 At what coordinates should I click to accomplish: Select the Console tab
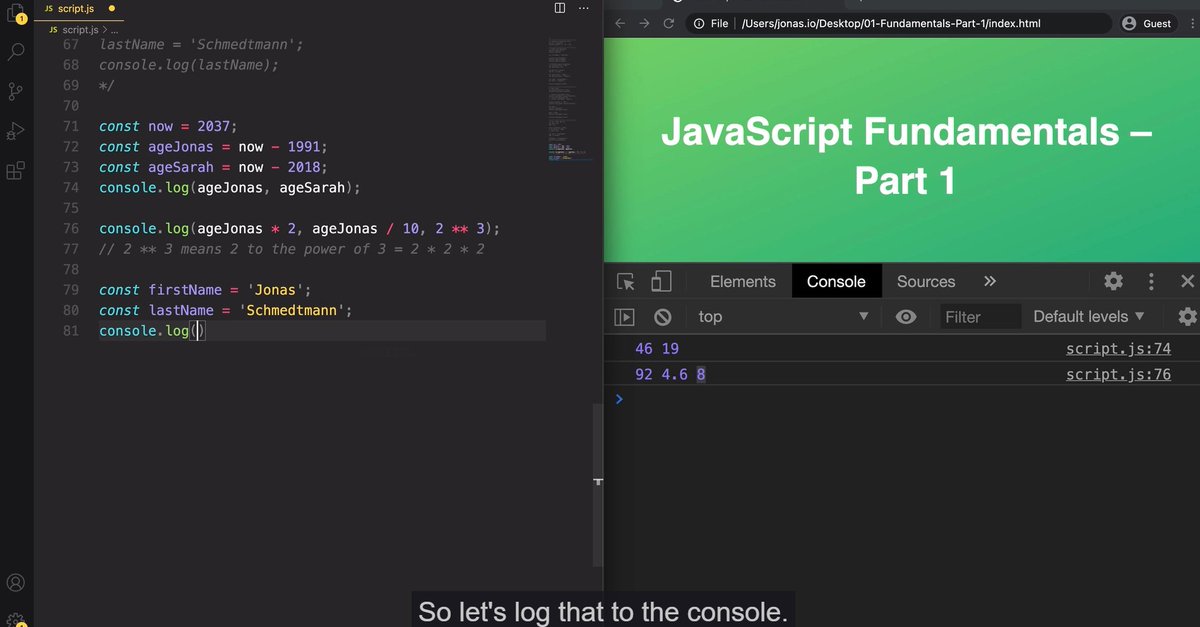836,282
